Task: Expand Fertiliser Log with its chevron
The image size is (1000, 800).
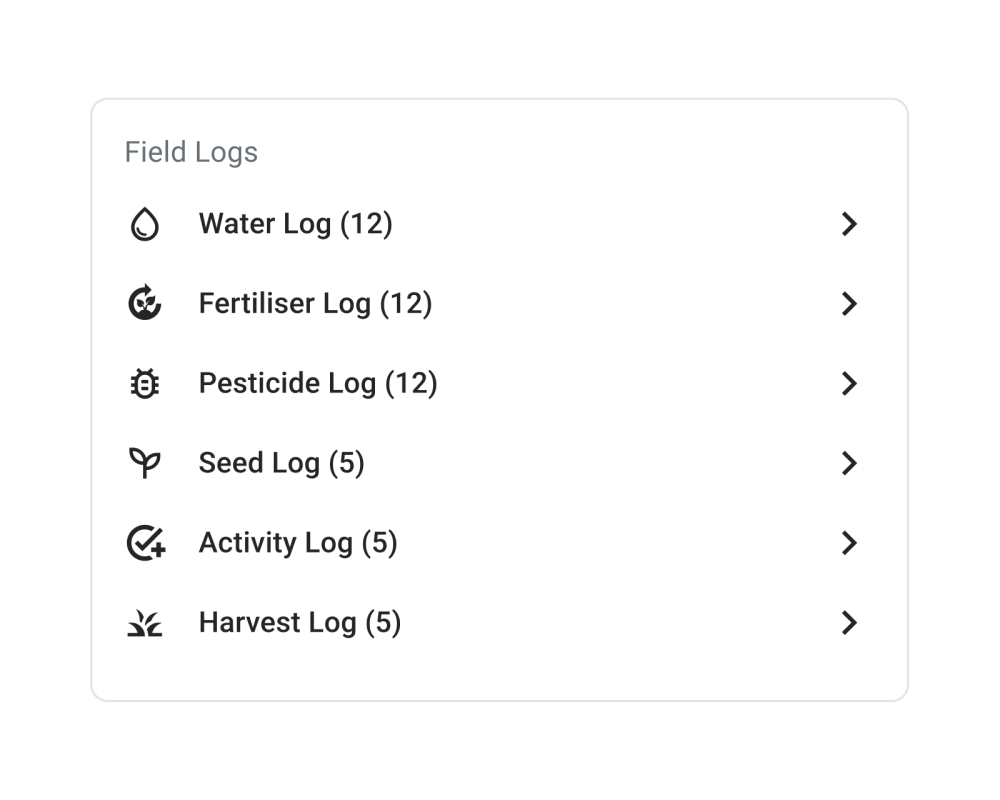Action: 849,304
